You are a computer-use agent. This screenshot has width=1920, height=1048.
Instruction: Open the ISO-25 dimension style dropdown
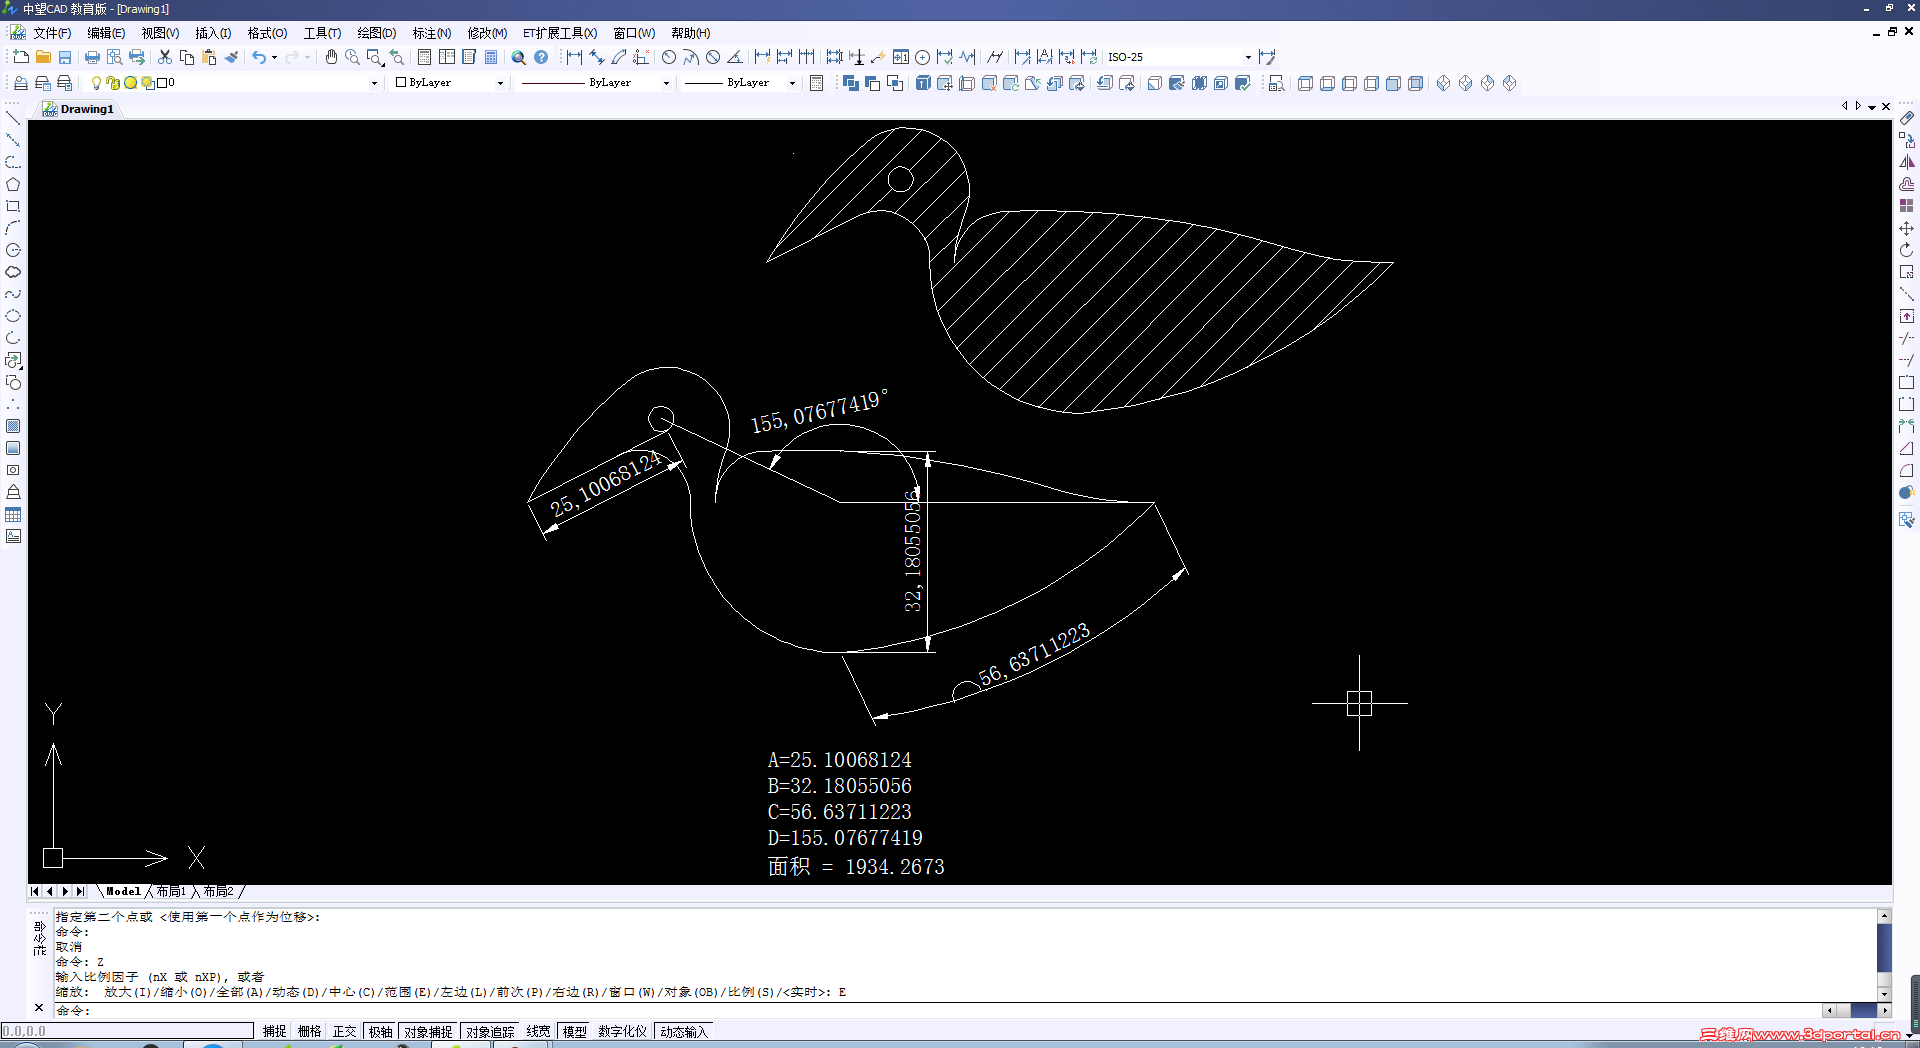coord(1248,57)
